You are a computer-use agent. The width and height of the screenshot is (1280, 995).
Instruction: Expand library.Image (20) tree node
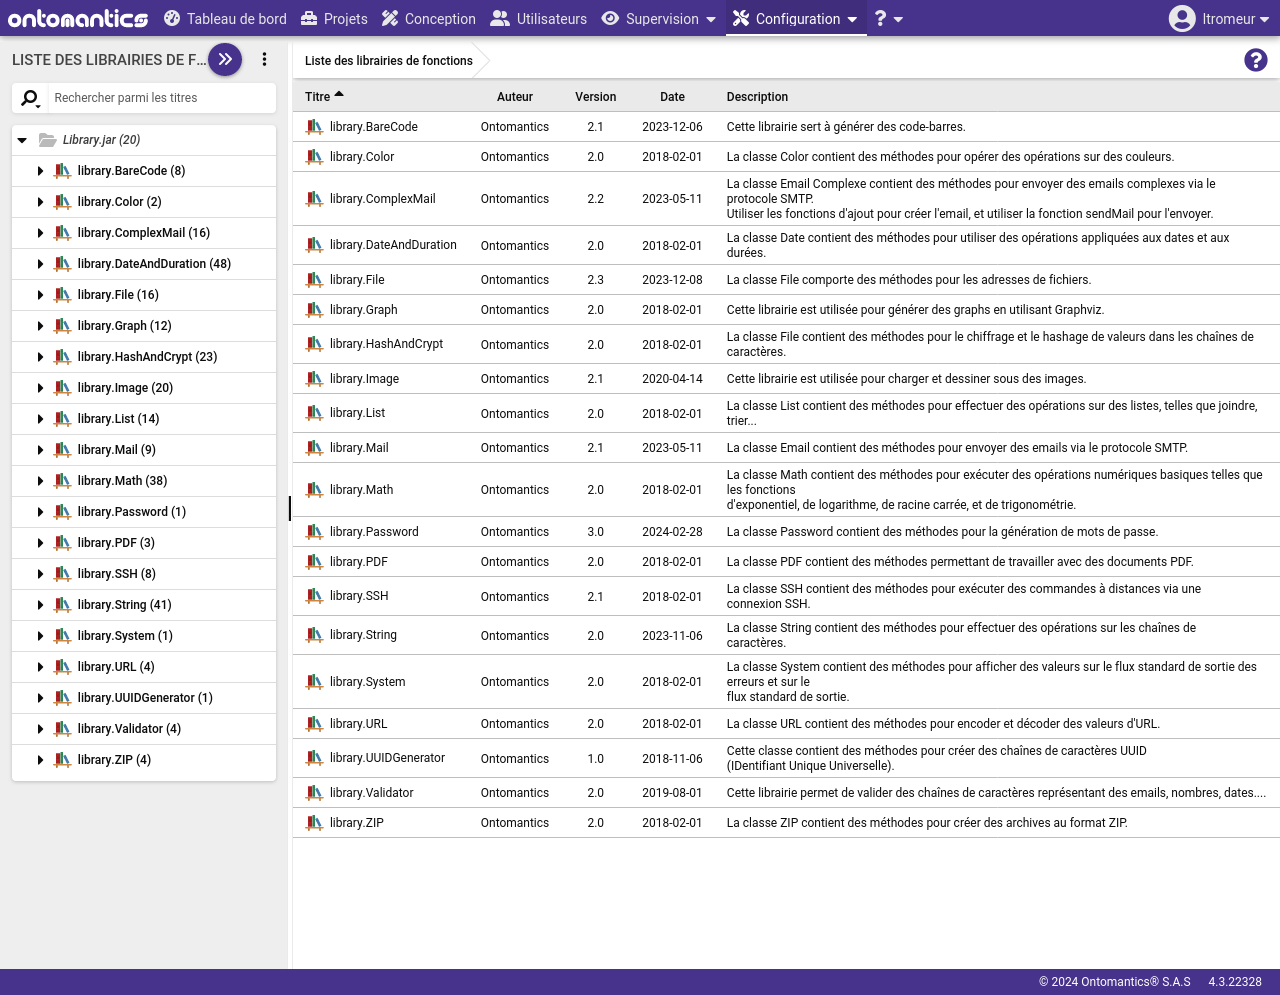(x=40, y=388)
